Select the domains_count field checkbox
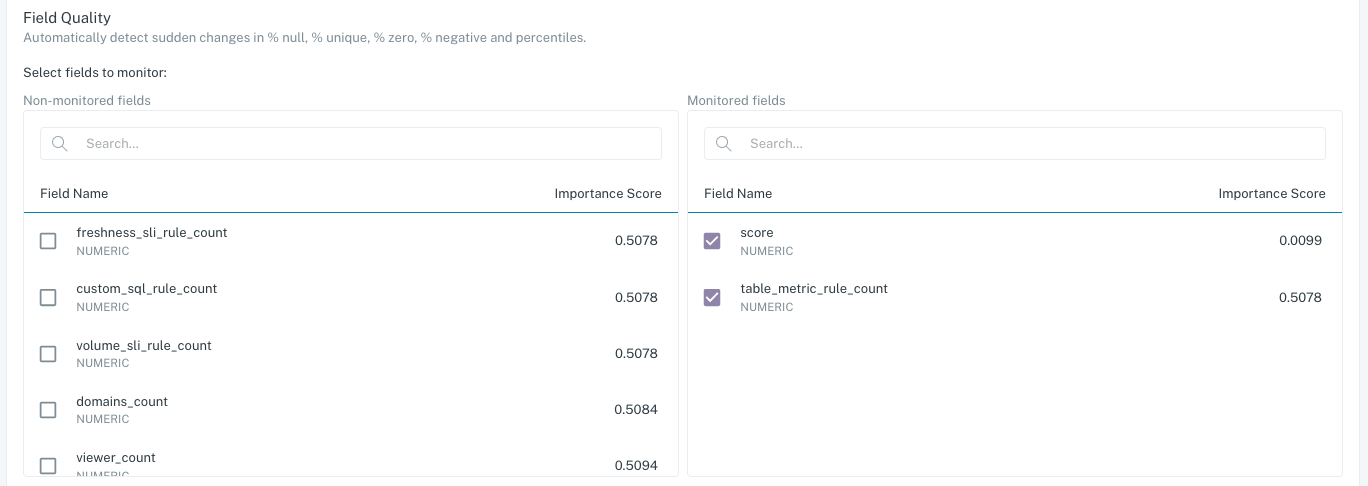This screenshot has width=1368, height=486. coord(48,409)
